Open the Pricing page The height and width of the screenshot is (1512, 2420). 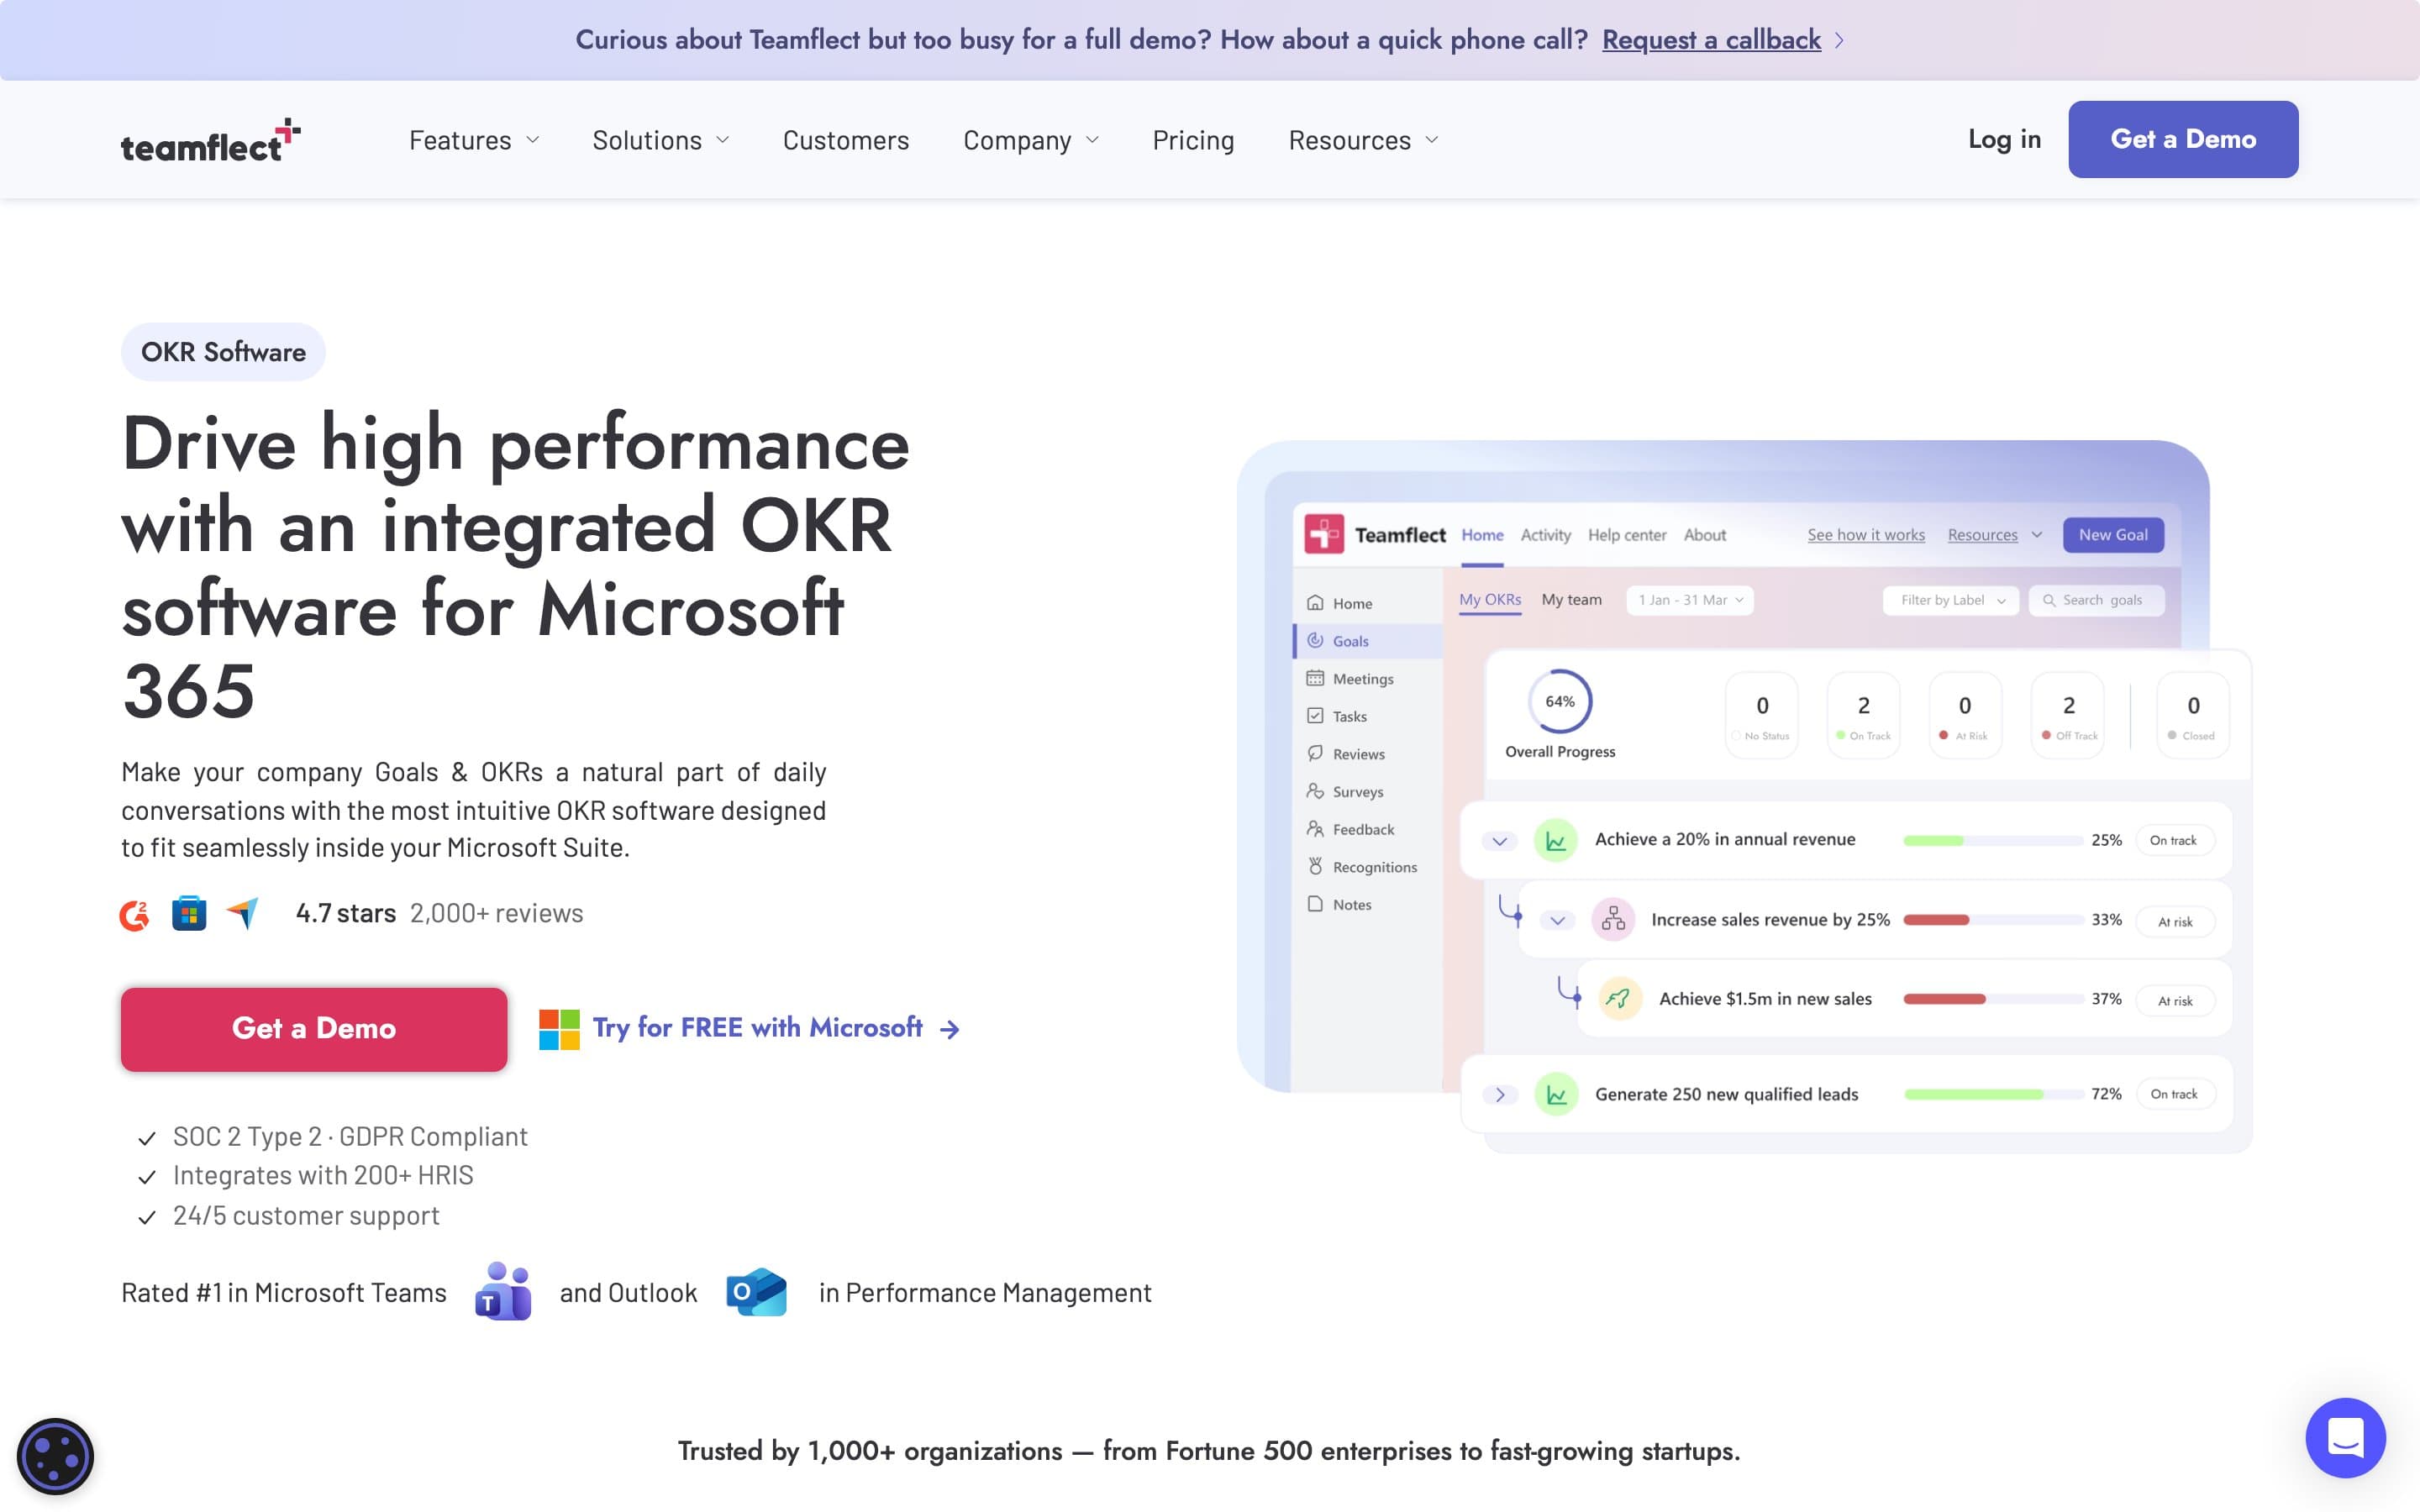pyautogui.click(x=1193, y=140)
